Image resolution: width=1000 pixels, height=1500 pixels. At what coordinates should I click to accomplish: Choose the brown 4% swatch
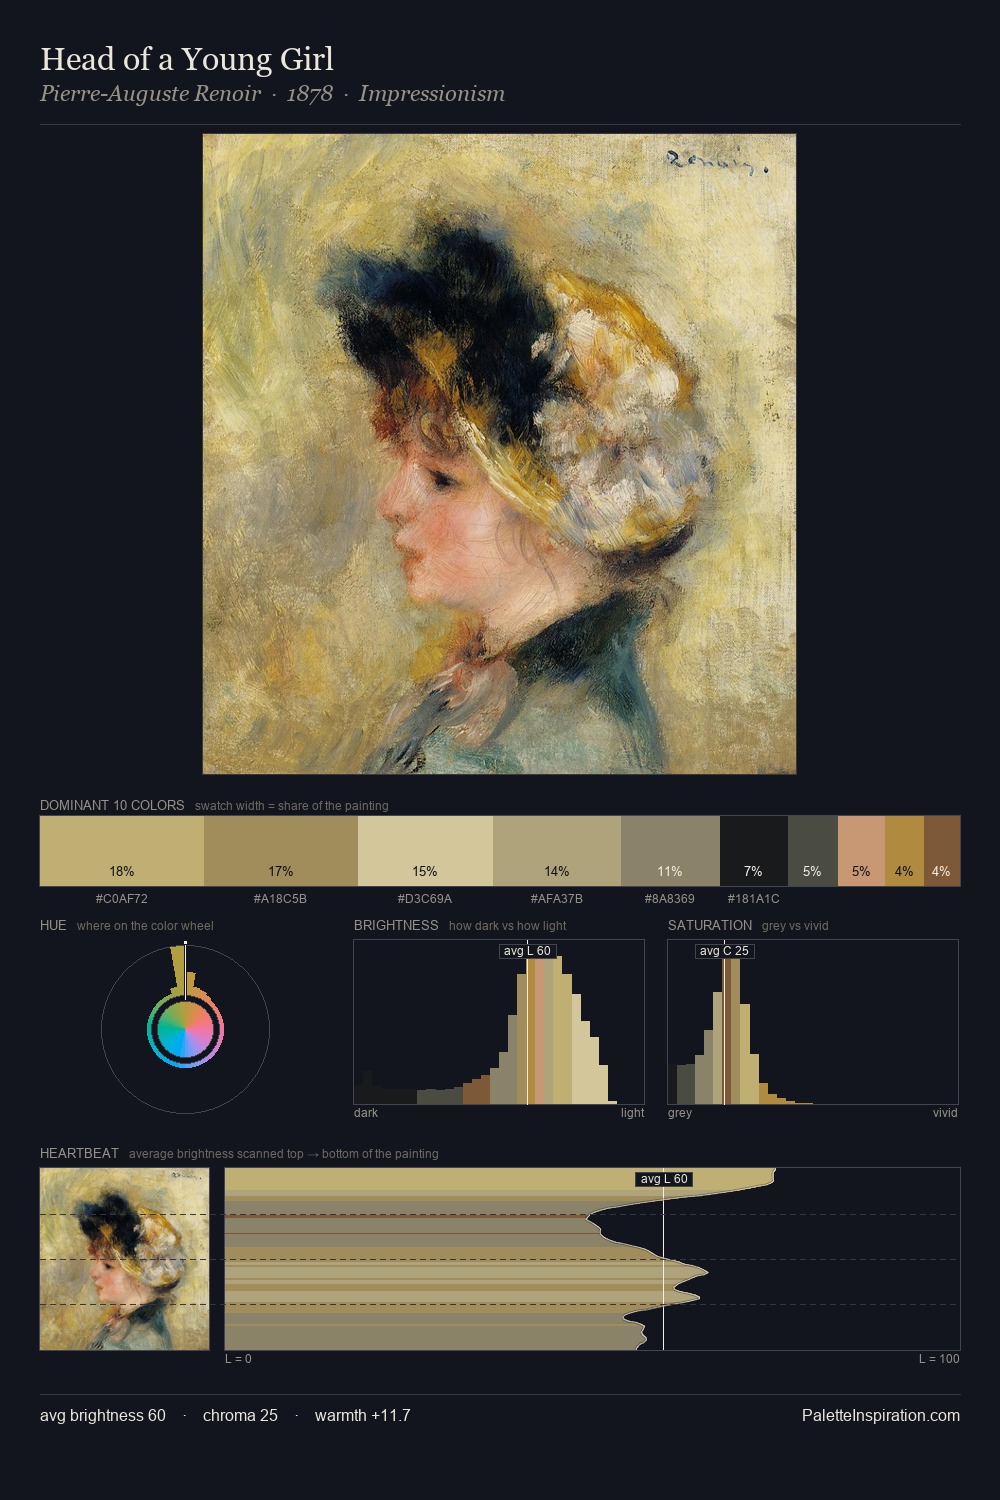click(x=942, y=851)
